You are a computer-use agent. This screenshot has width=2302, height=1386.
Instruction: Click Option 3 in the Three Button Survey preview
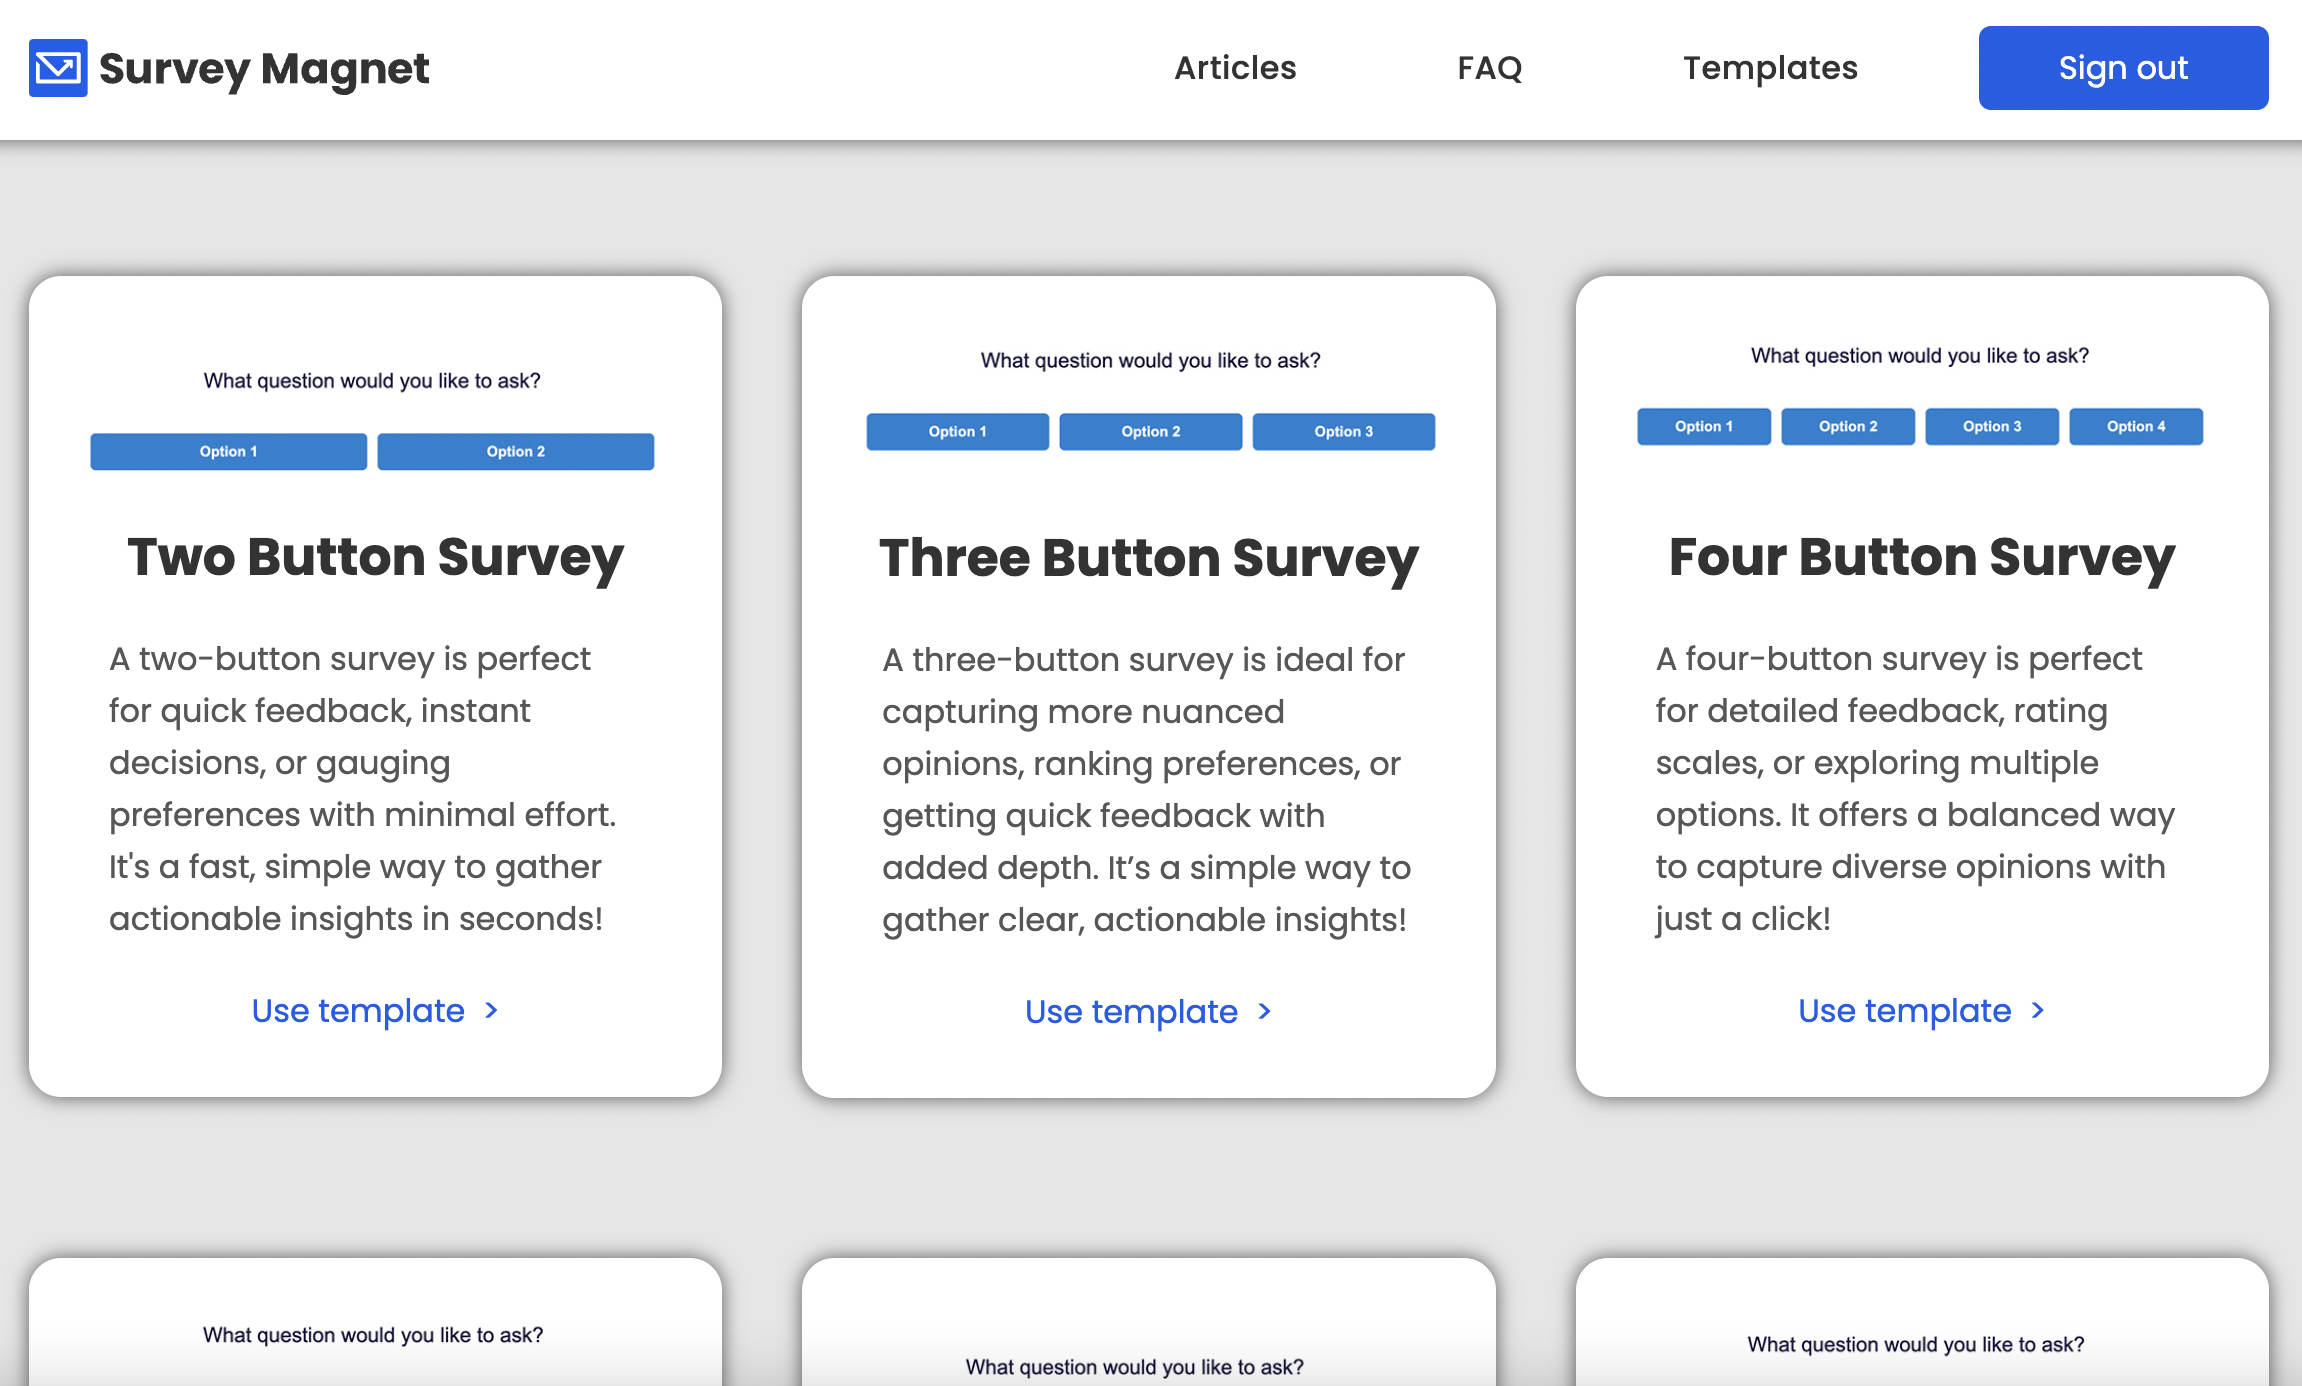click(x=1344, y=431)
